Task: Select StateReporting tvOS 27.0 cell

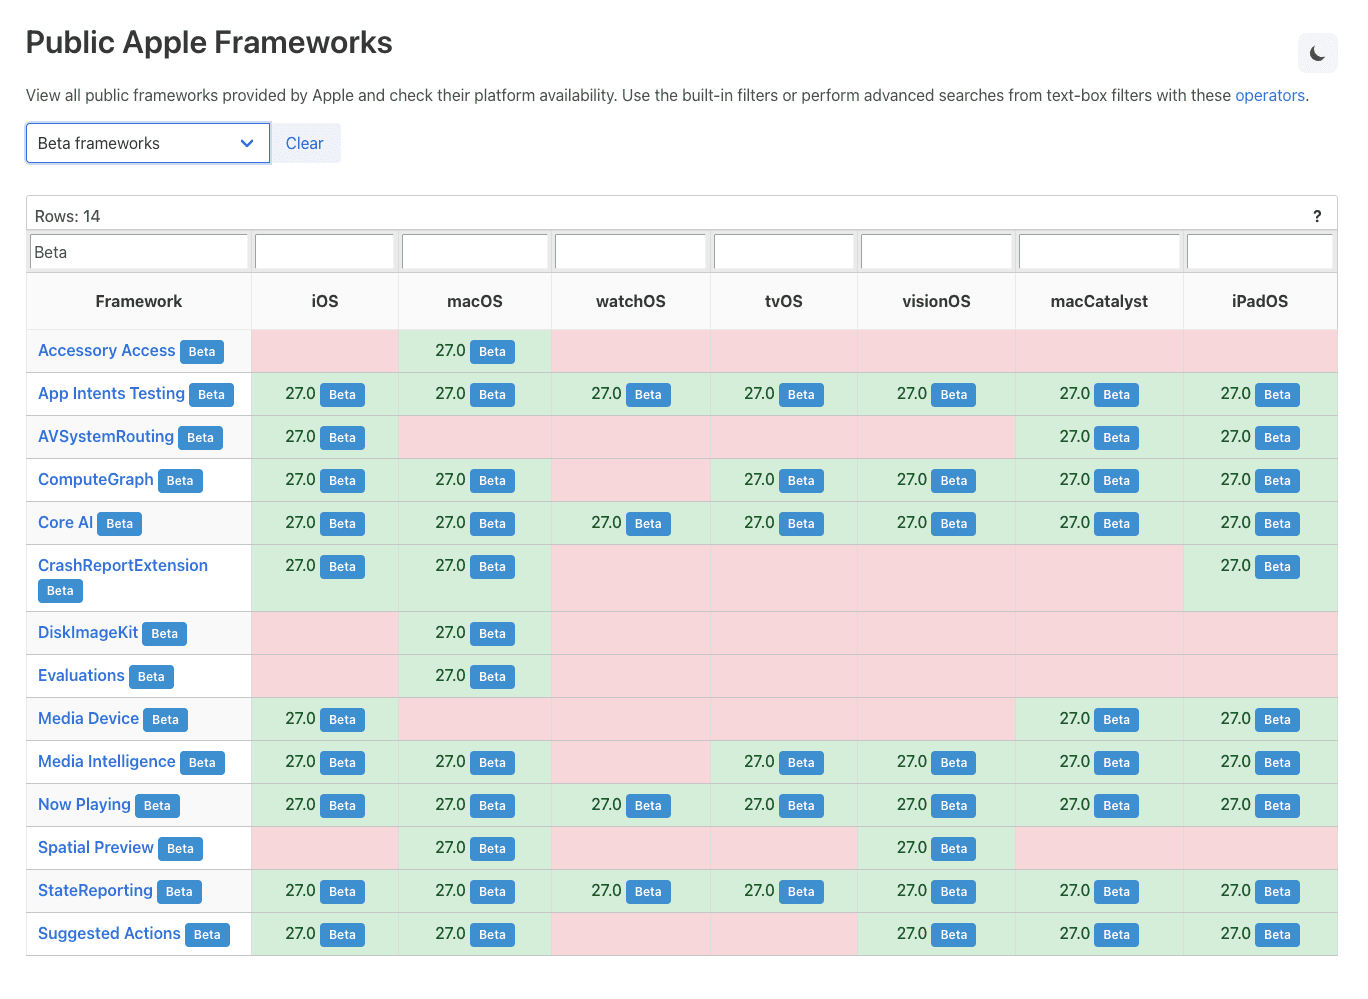Action: (784, 891)
